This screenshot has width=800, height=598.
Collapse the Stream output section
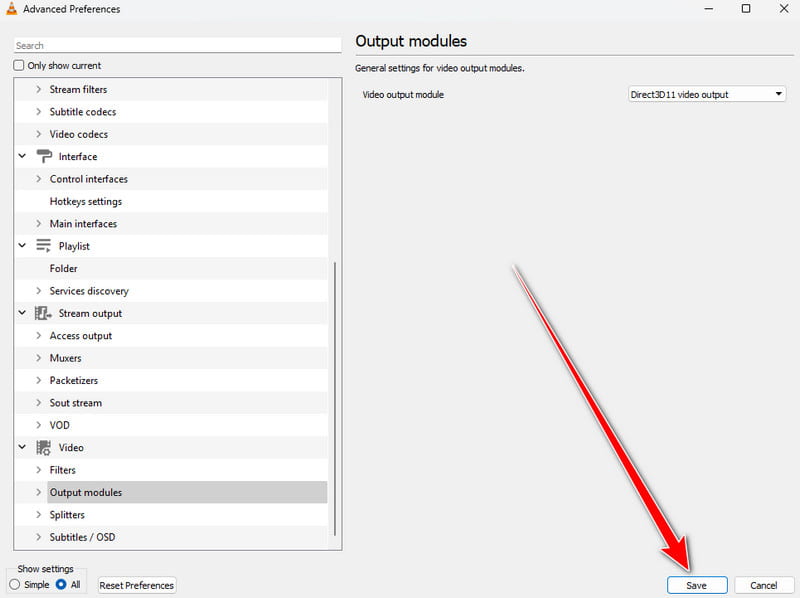click(x=22, y=313)
